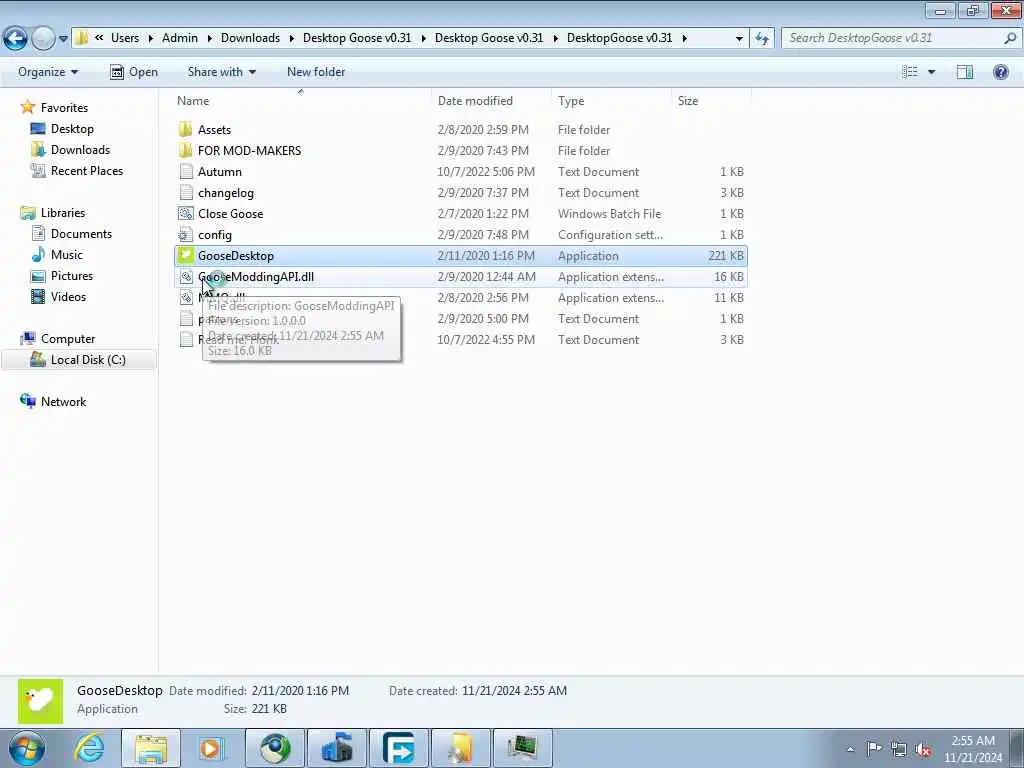
Task: Expand the arrow after Admin breadcrumb
Action: click(210, 39)
